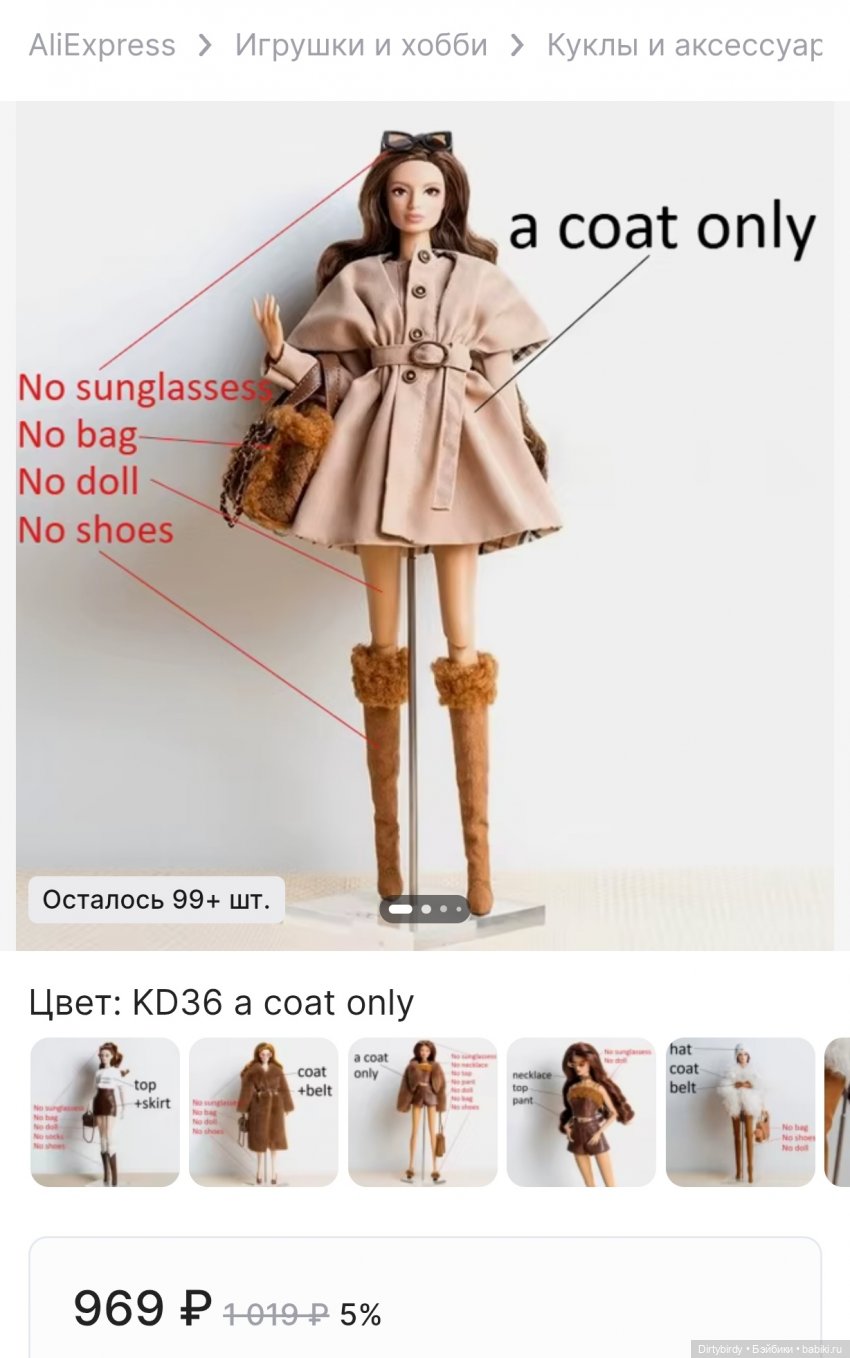Click the Осталось 99+ шт. stock badge
The width and height of the screenshot is (850, 1358).
[x=156, y=899]
